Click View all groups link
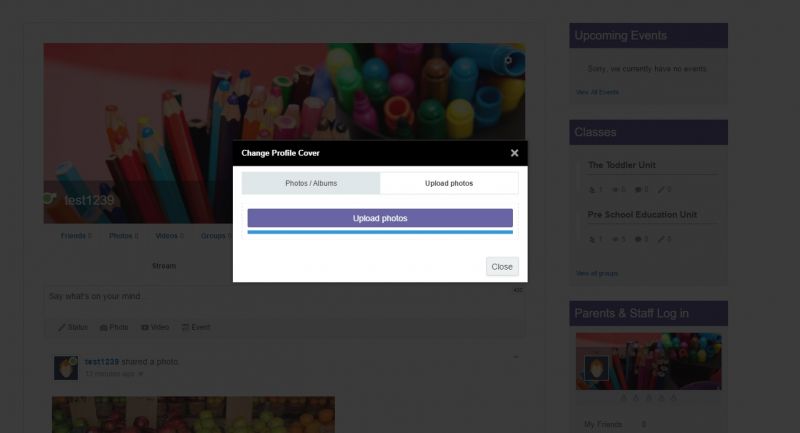 [597, 273]
